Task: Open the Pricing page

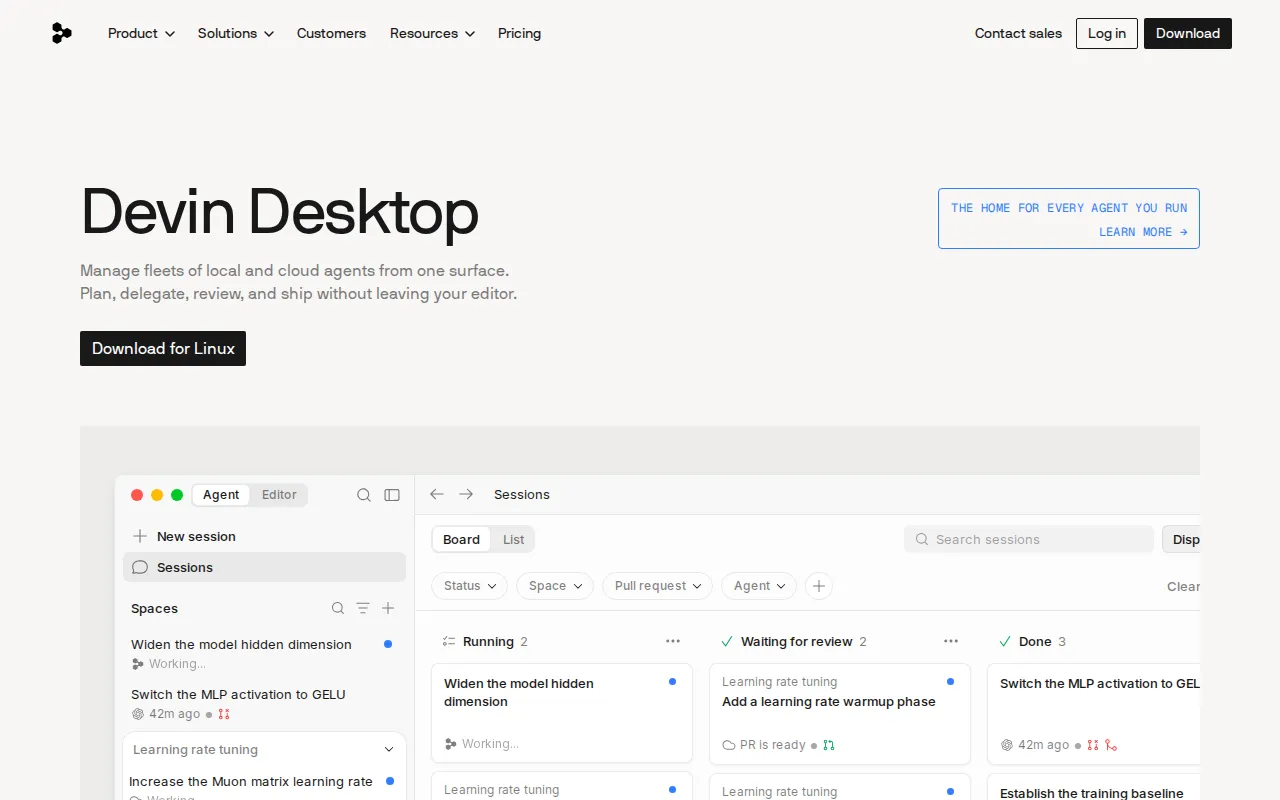Action: 519,33
